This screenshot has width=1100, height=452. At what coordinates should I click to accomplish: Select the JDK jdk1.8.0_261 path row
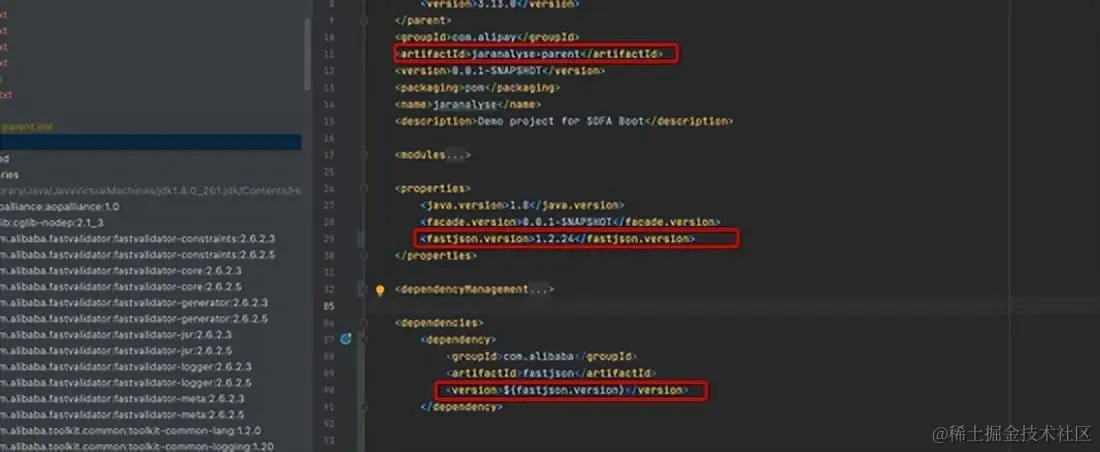coord(151,191)
